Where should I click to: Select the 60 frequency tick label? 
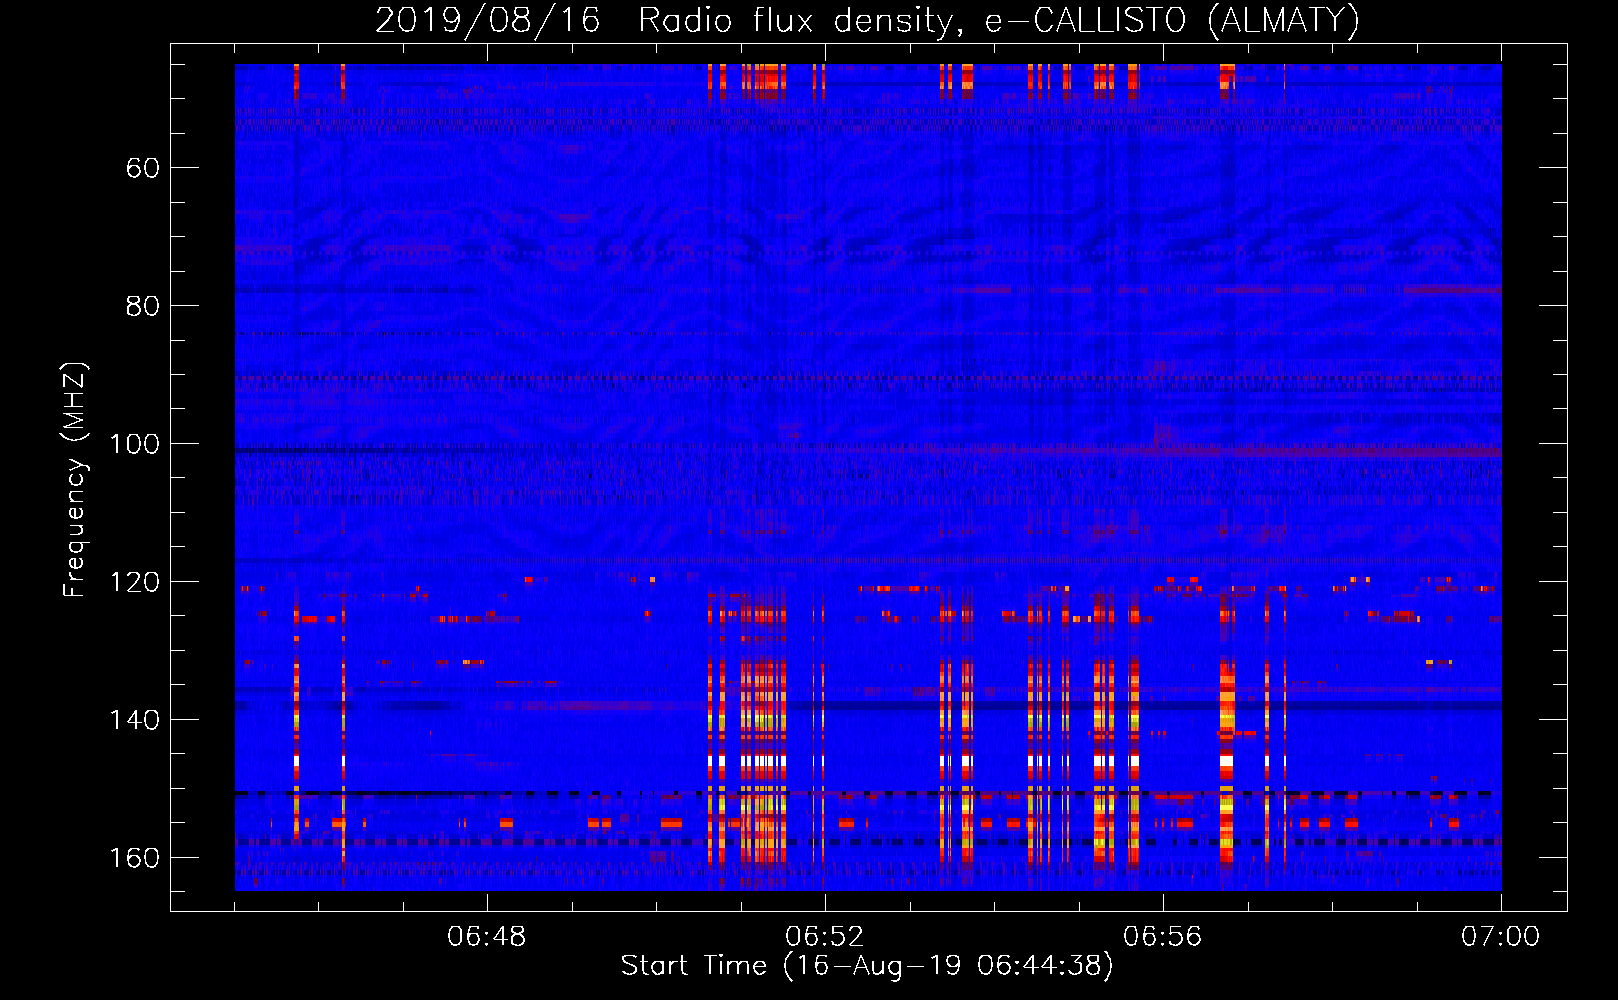143,168
